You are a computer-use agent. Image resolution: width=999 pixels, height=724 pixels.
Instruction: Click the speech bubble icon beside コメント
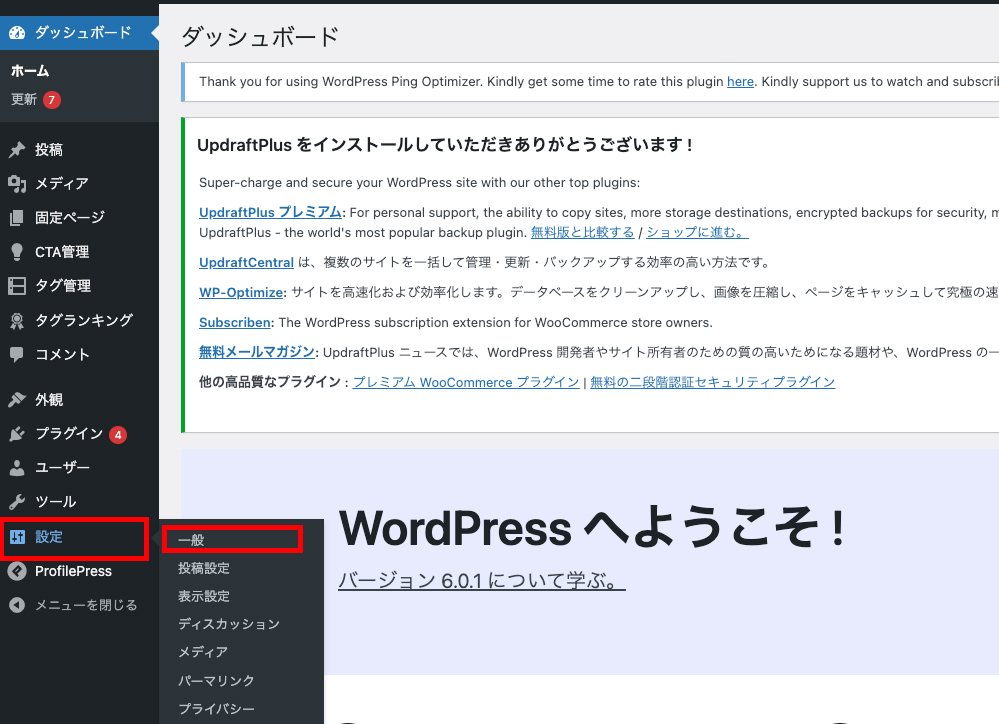point(17,354)
